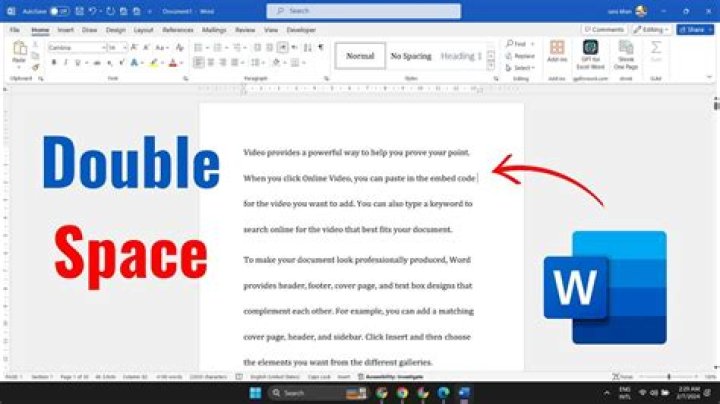
Task: Click in the title bar Search box
Action: tap(364, 11)
